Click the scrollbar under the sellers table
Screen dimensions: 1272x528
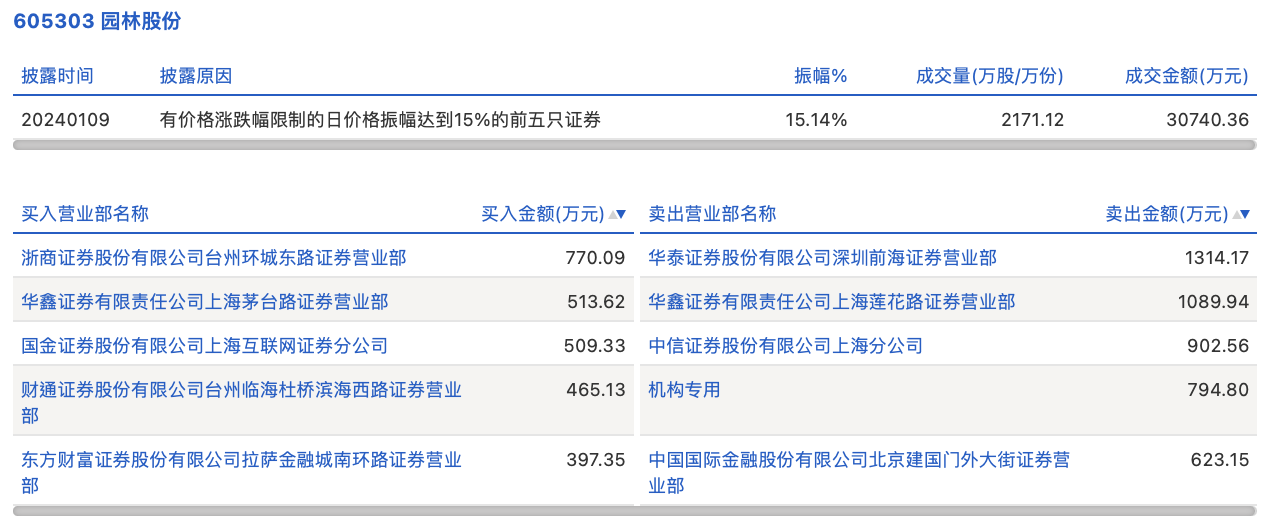(x=948, y=511)
